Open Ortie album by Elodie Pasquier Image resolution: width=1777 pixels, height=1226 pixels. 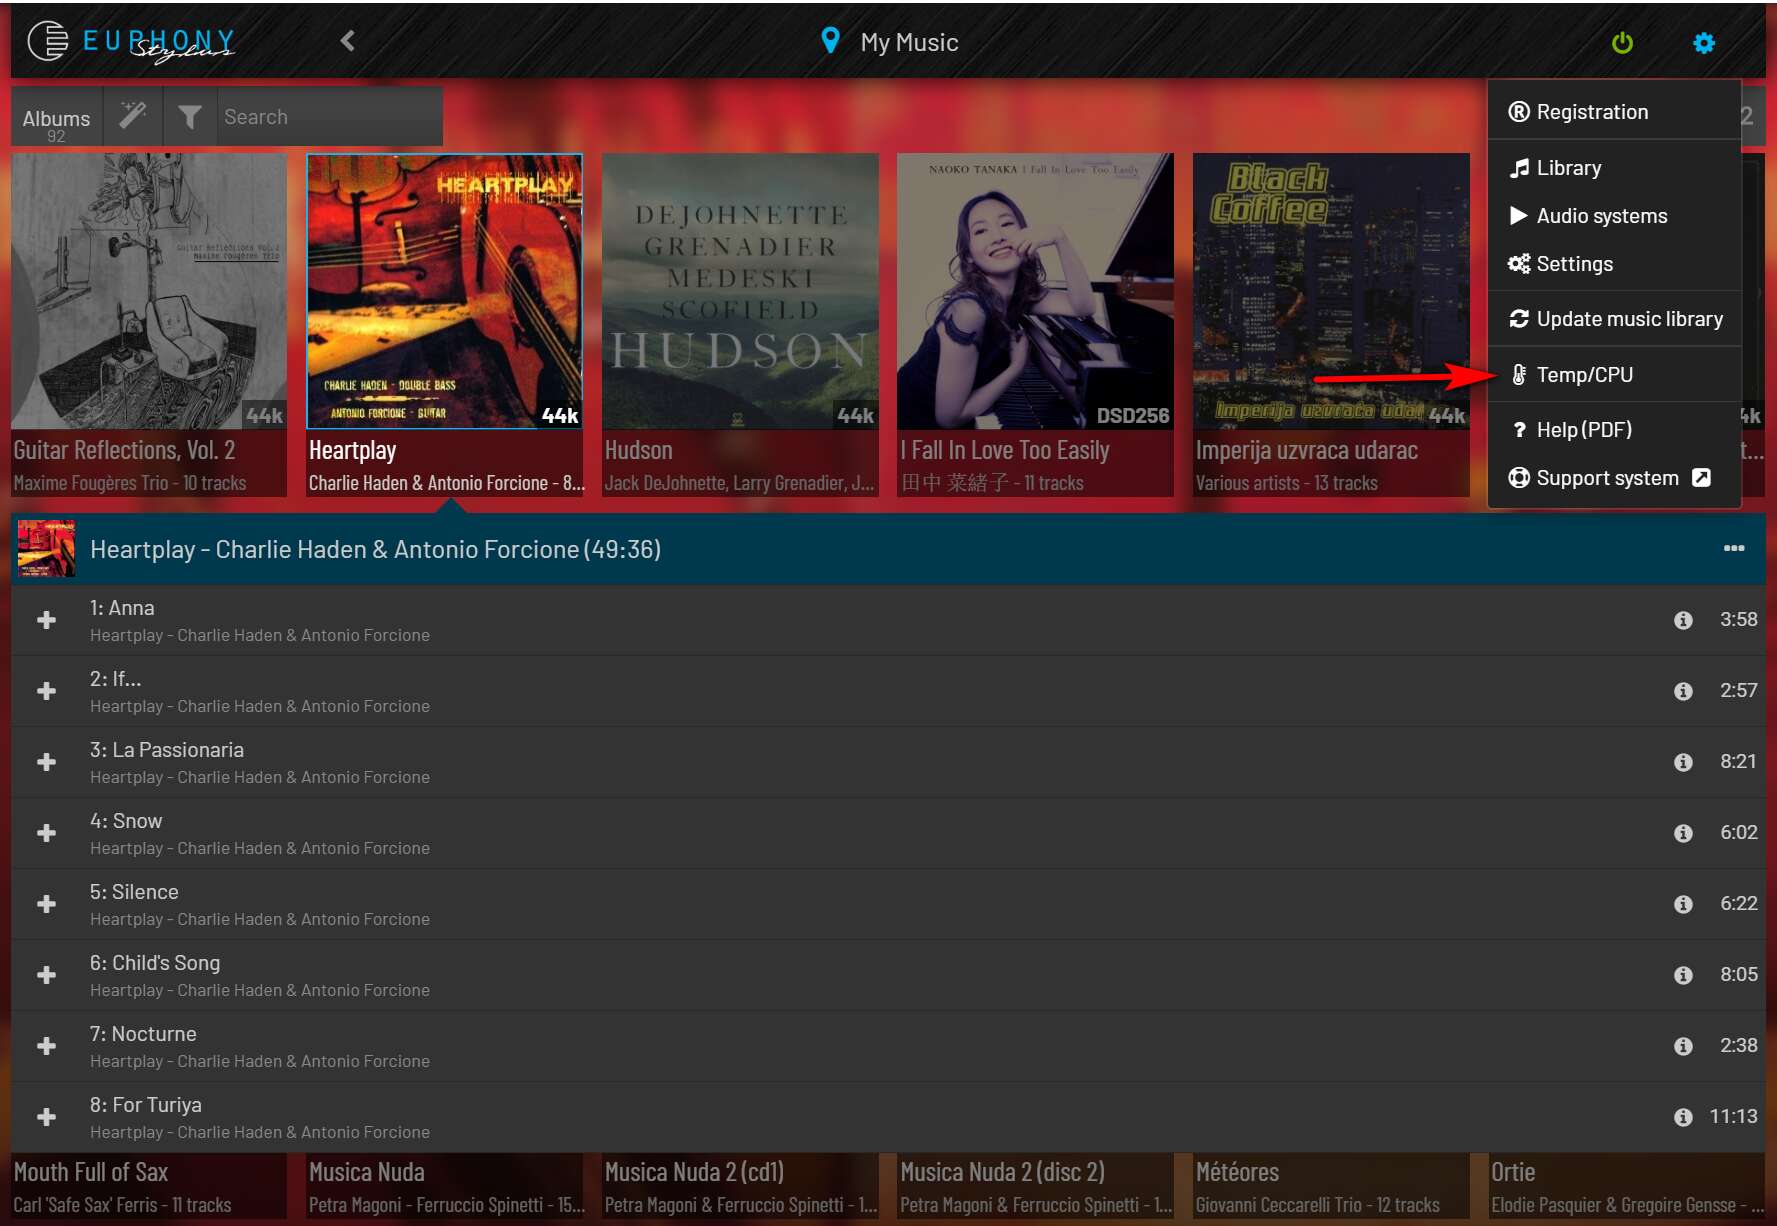pyautogui.click(x=1627, y=1187)
